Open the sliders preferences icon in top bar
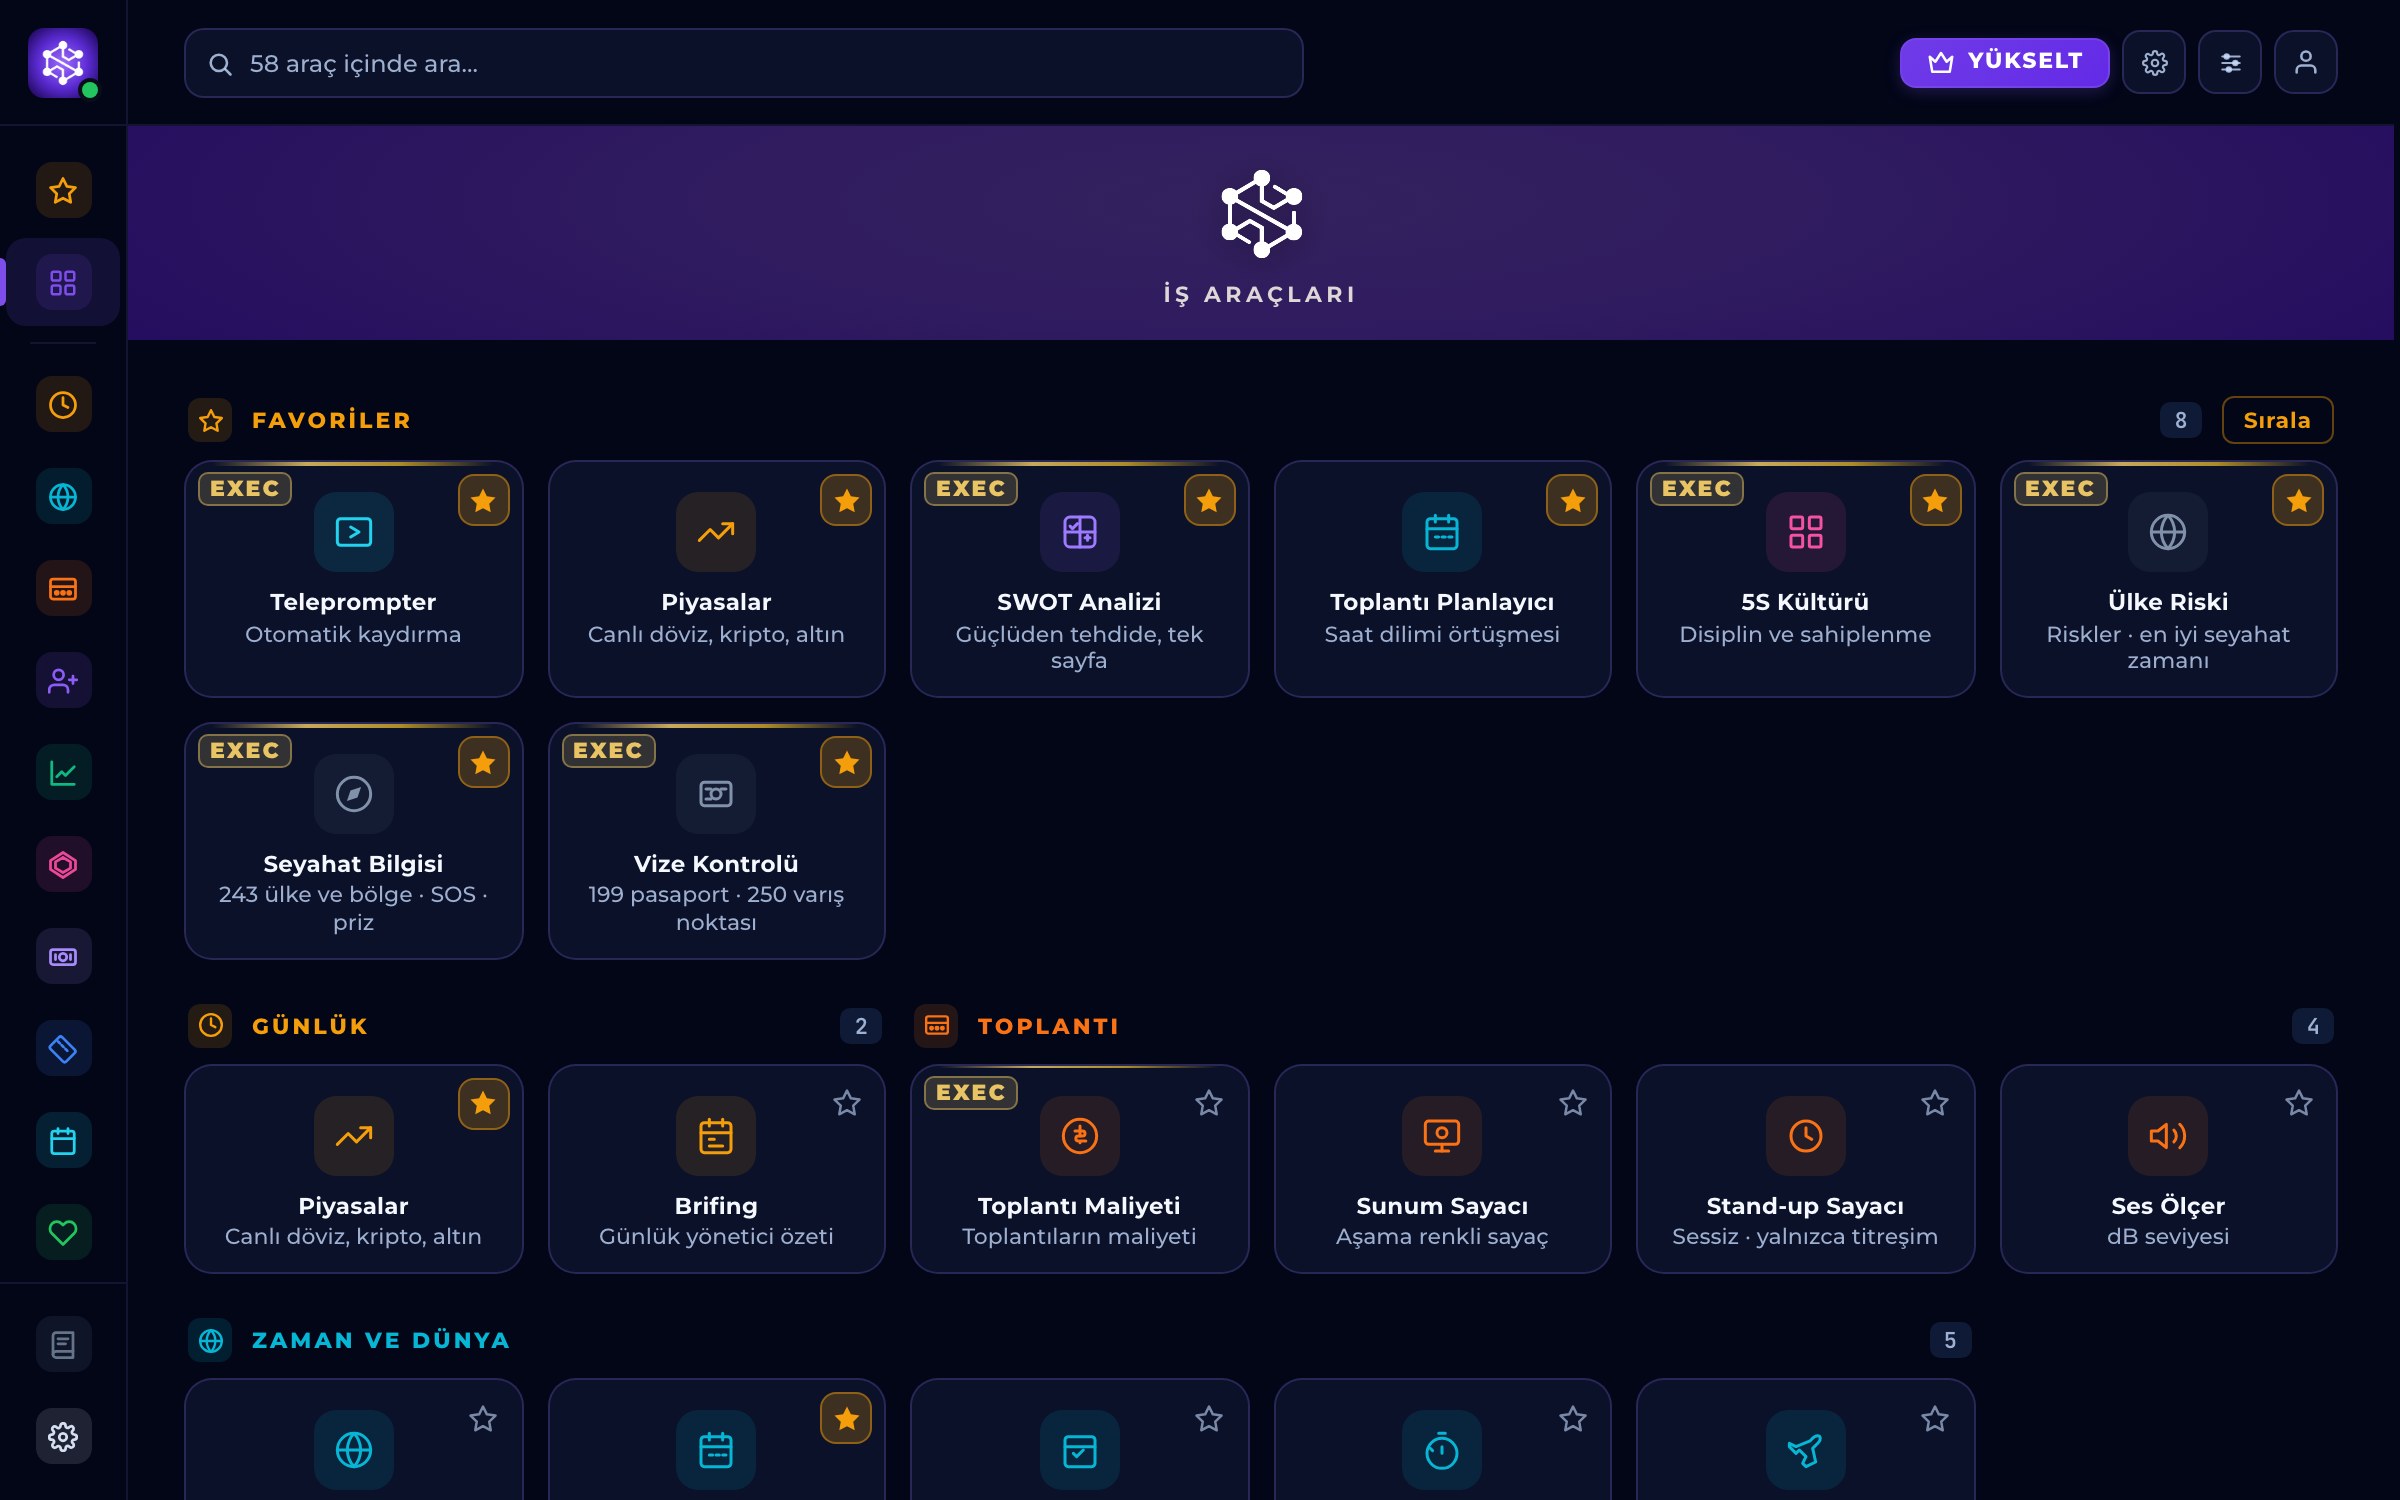The image size is (2400, 1500). pos(2230,63)
